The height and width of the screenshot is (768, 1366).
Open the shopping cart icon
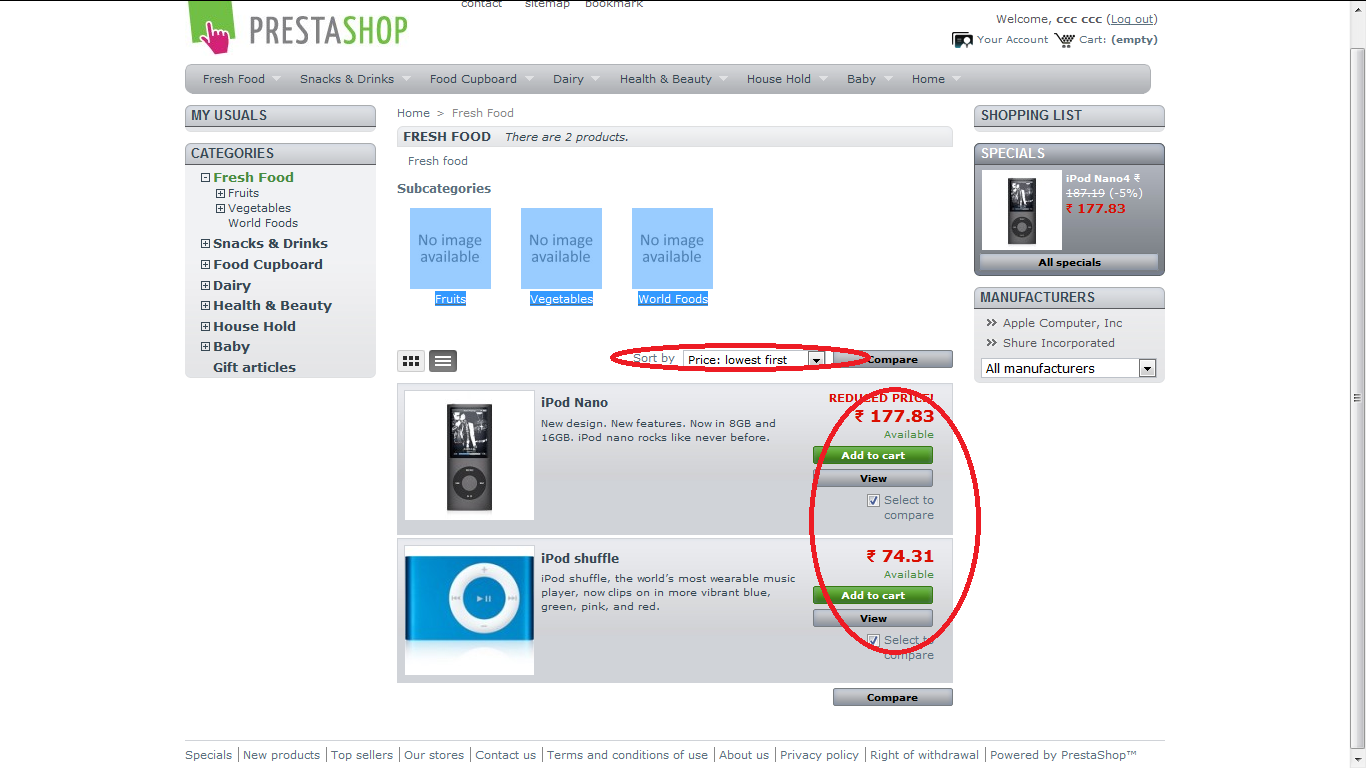click(1064, 40)
